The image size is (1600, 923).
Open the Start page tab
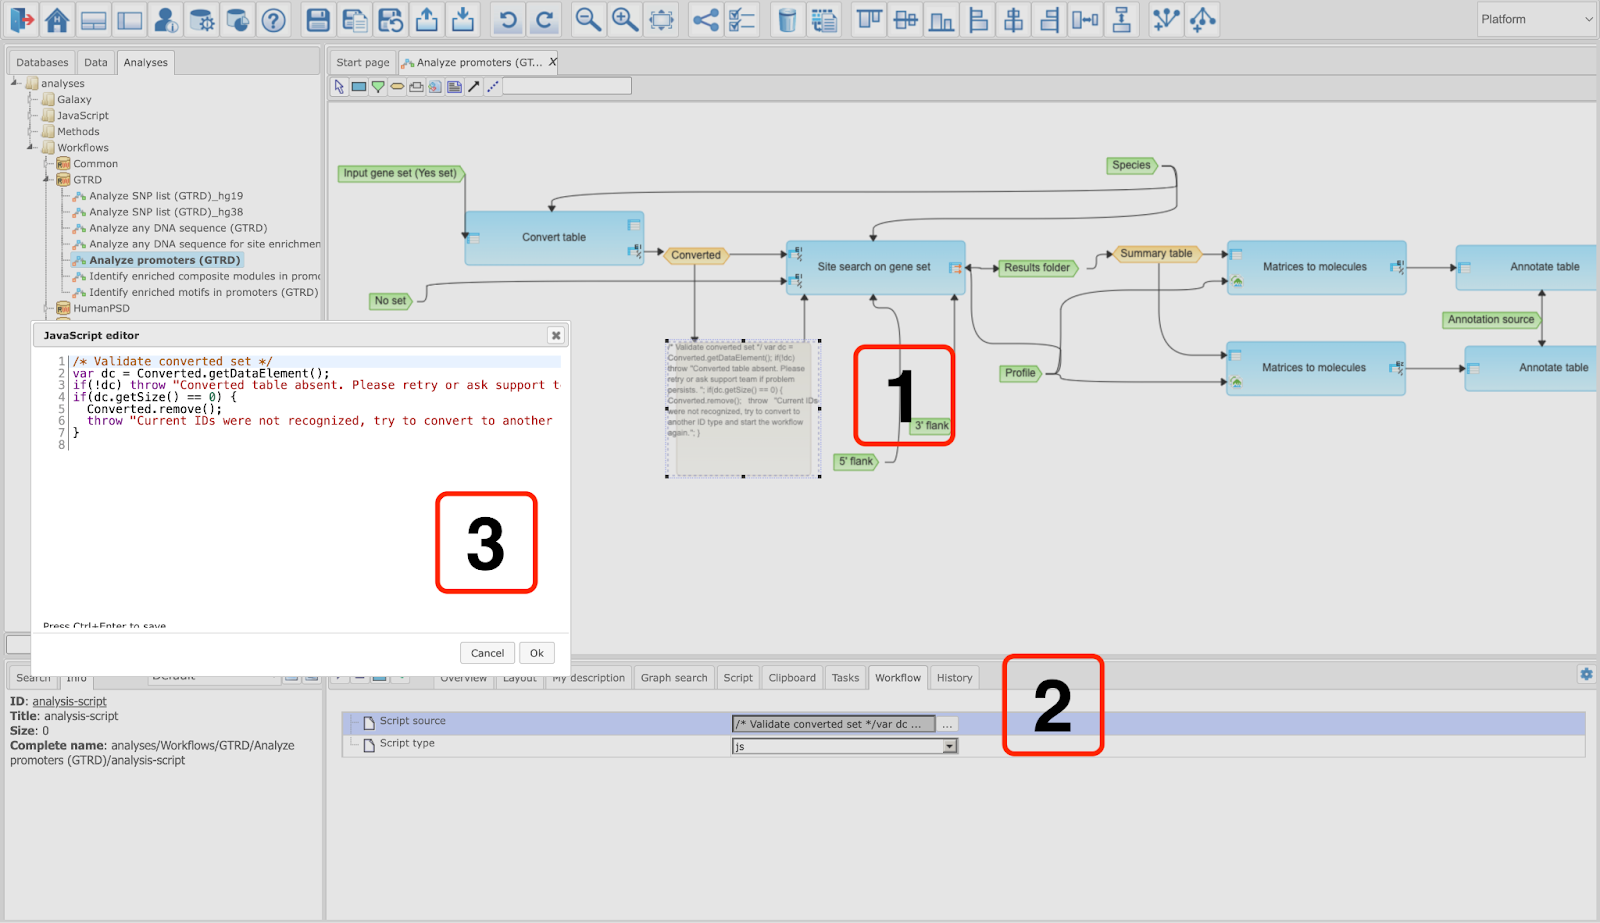363,62
